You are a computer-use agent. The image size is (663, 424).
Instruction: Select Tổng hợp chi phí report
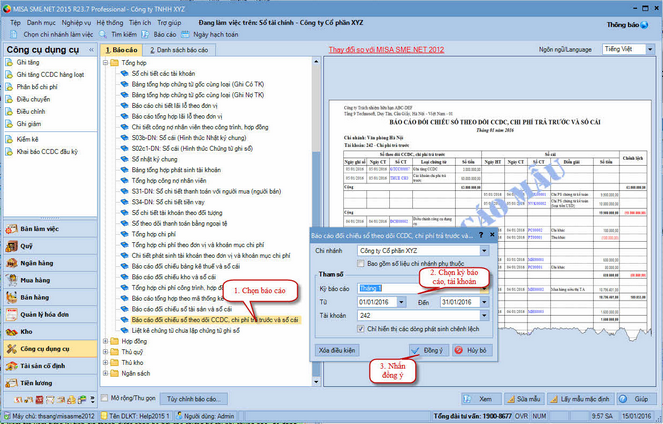tap(153, 234)
